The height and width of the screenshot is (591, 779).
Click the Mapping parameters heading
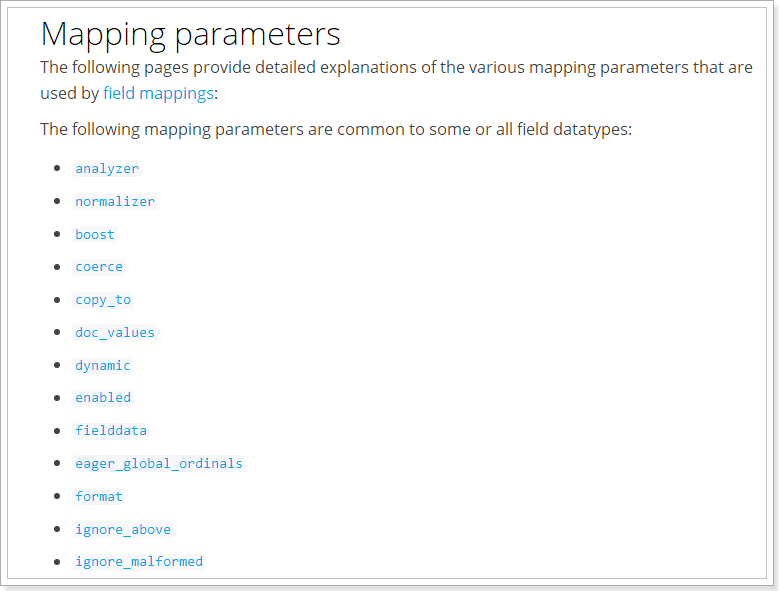point(190,34)
